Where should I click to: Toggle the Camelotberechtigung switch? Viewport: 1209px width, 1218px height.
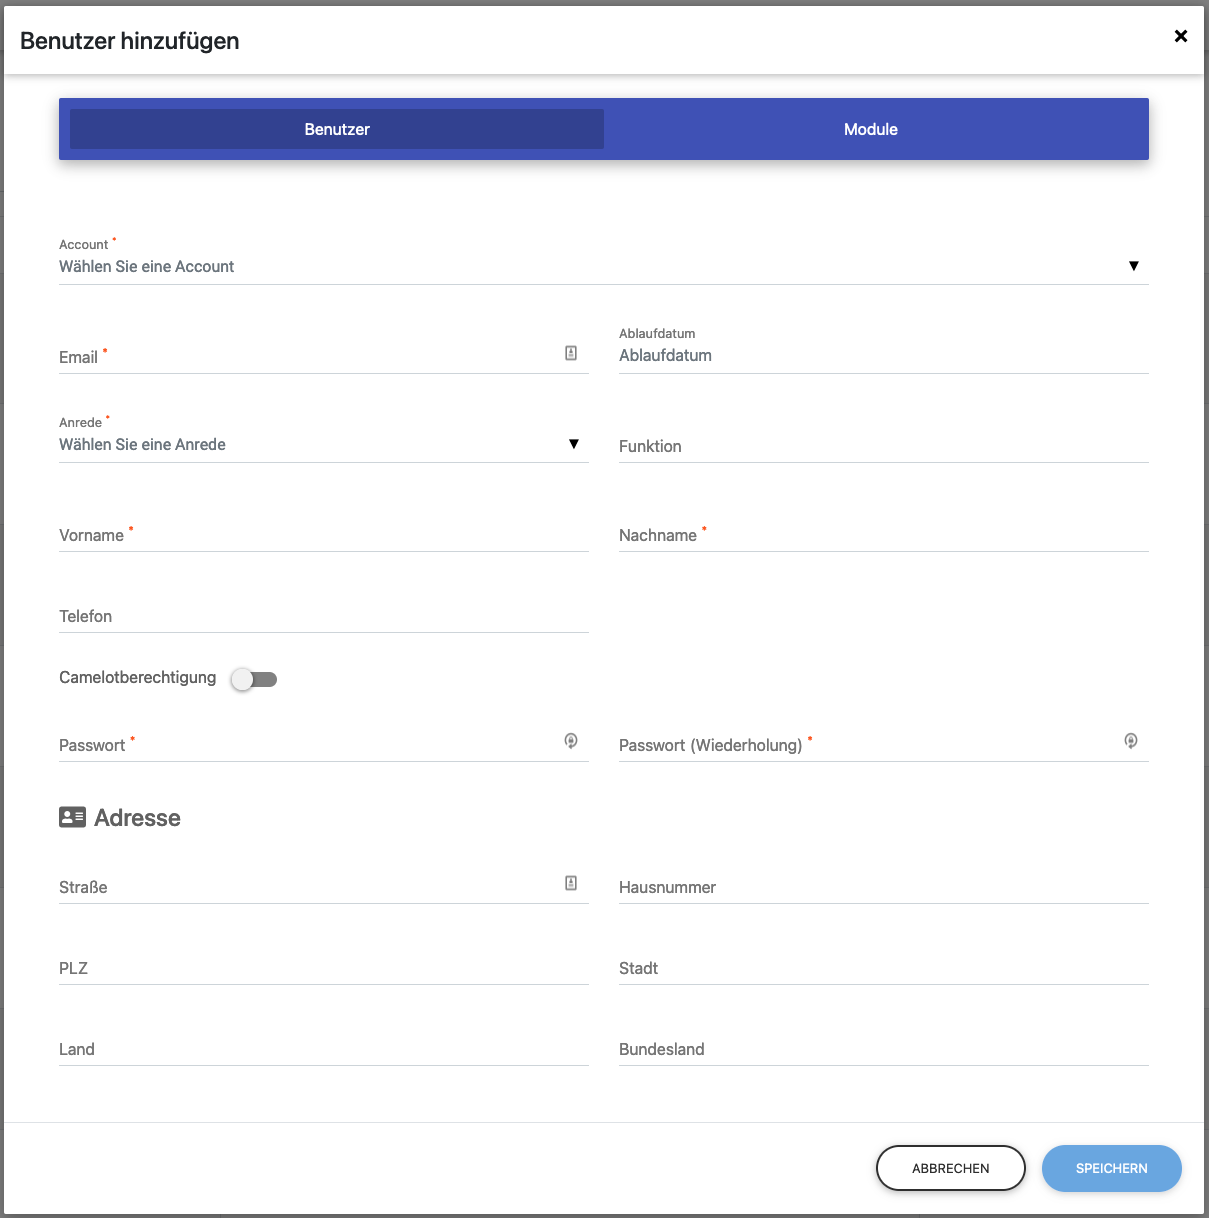[254, 679]
